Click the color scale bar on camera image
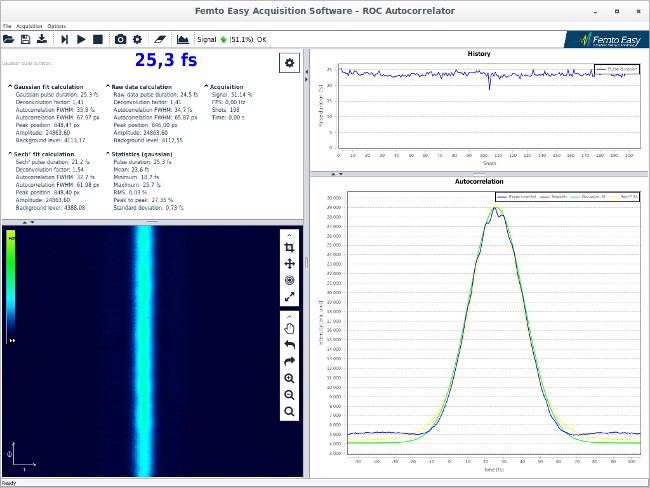Image resolution: width=650 pixels, height=488 pixels. pos(11,287)
